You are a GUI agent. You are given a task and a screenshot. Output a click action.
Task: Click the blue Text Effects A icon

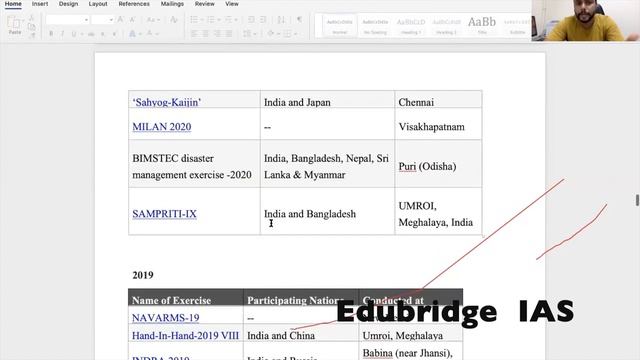pos(132,34)
